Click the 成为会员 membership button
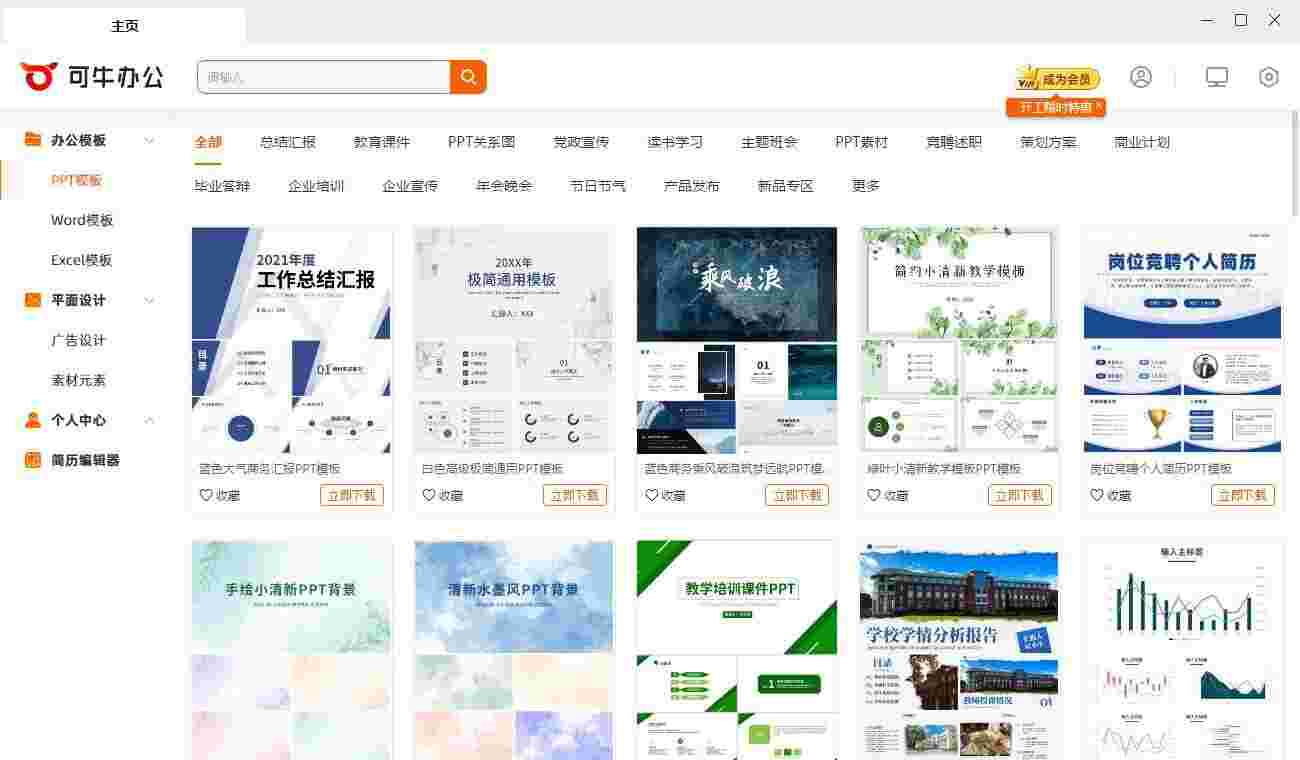The width and height of the screenshot is (1300, 760). pos(1058,77)
